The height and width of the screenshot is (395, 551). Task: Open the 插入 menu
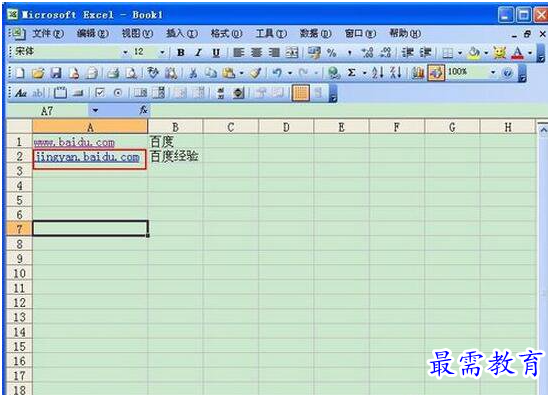pos(182,34)
